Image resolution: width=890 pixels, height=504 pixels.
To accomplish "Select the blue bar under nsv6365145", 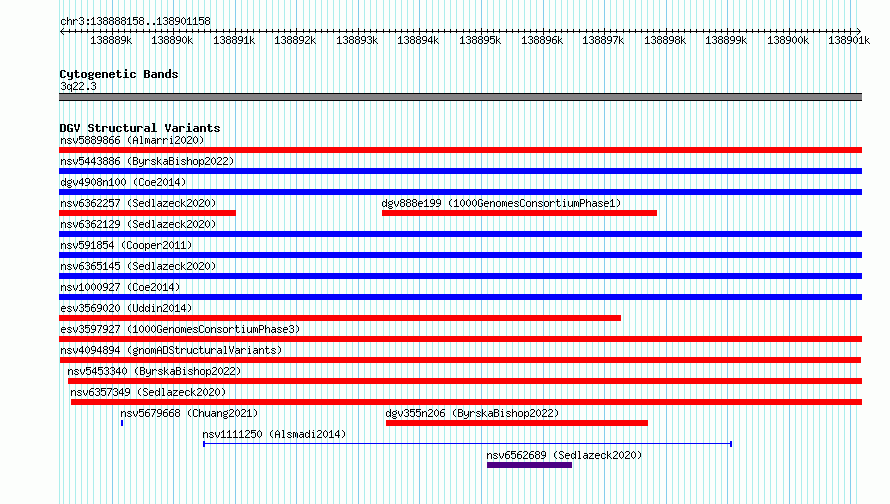I will 460,276.
